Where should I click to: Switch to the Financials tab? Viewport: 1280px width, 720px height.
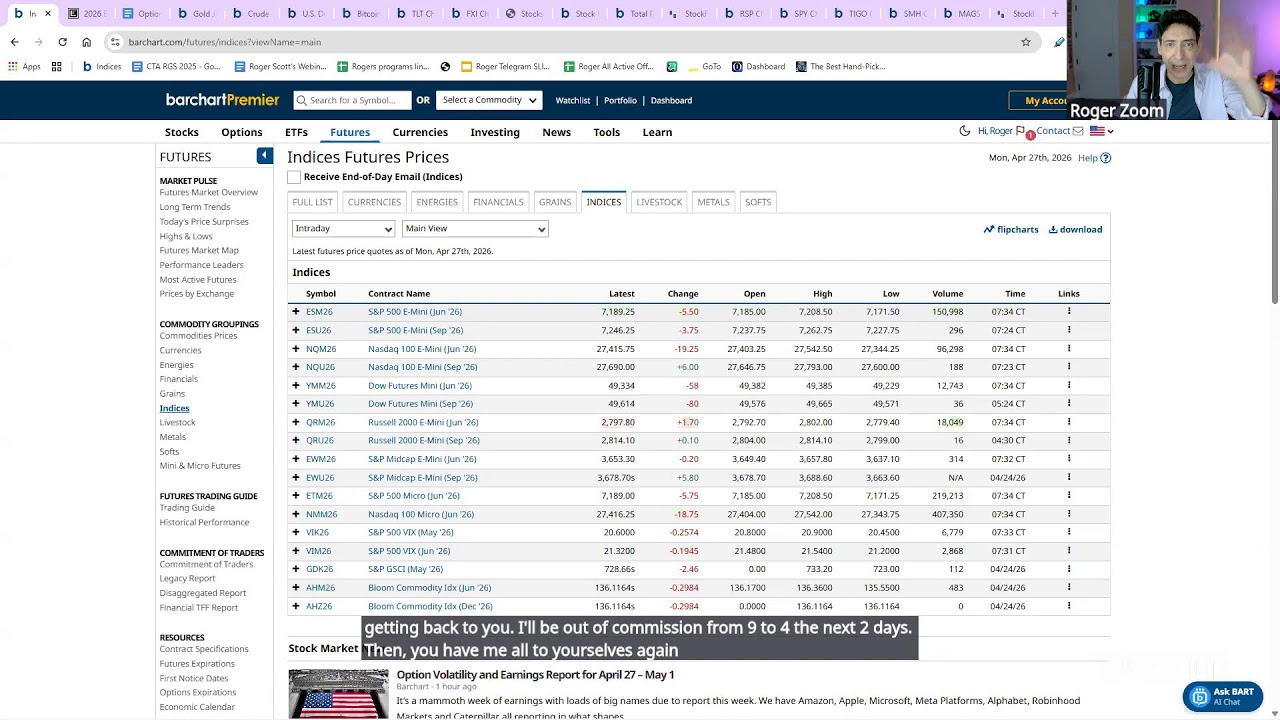click(x=498, y=202)
